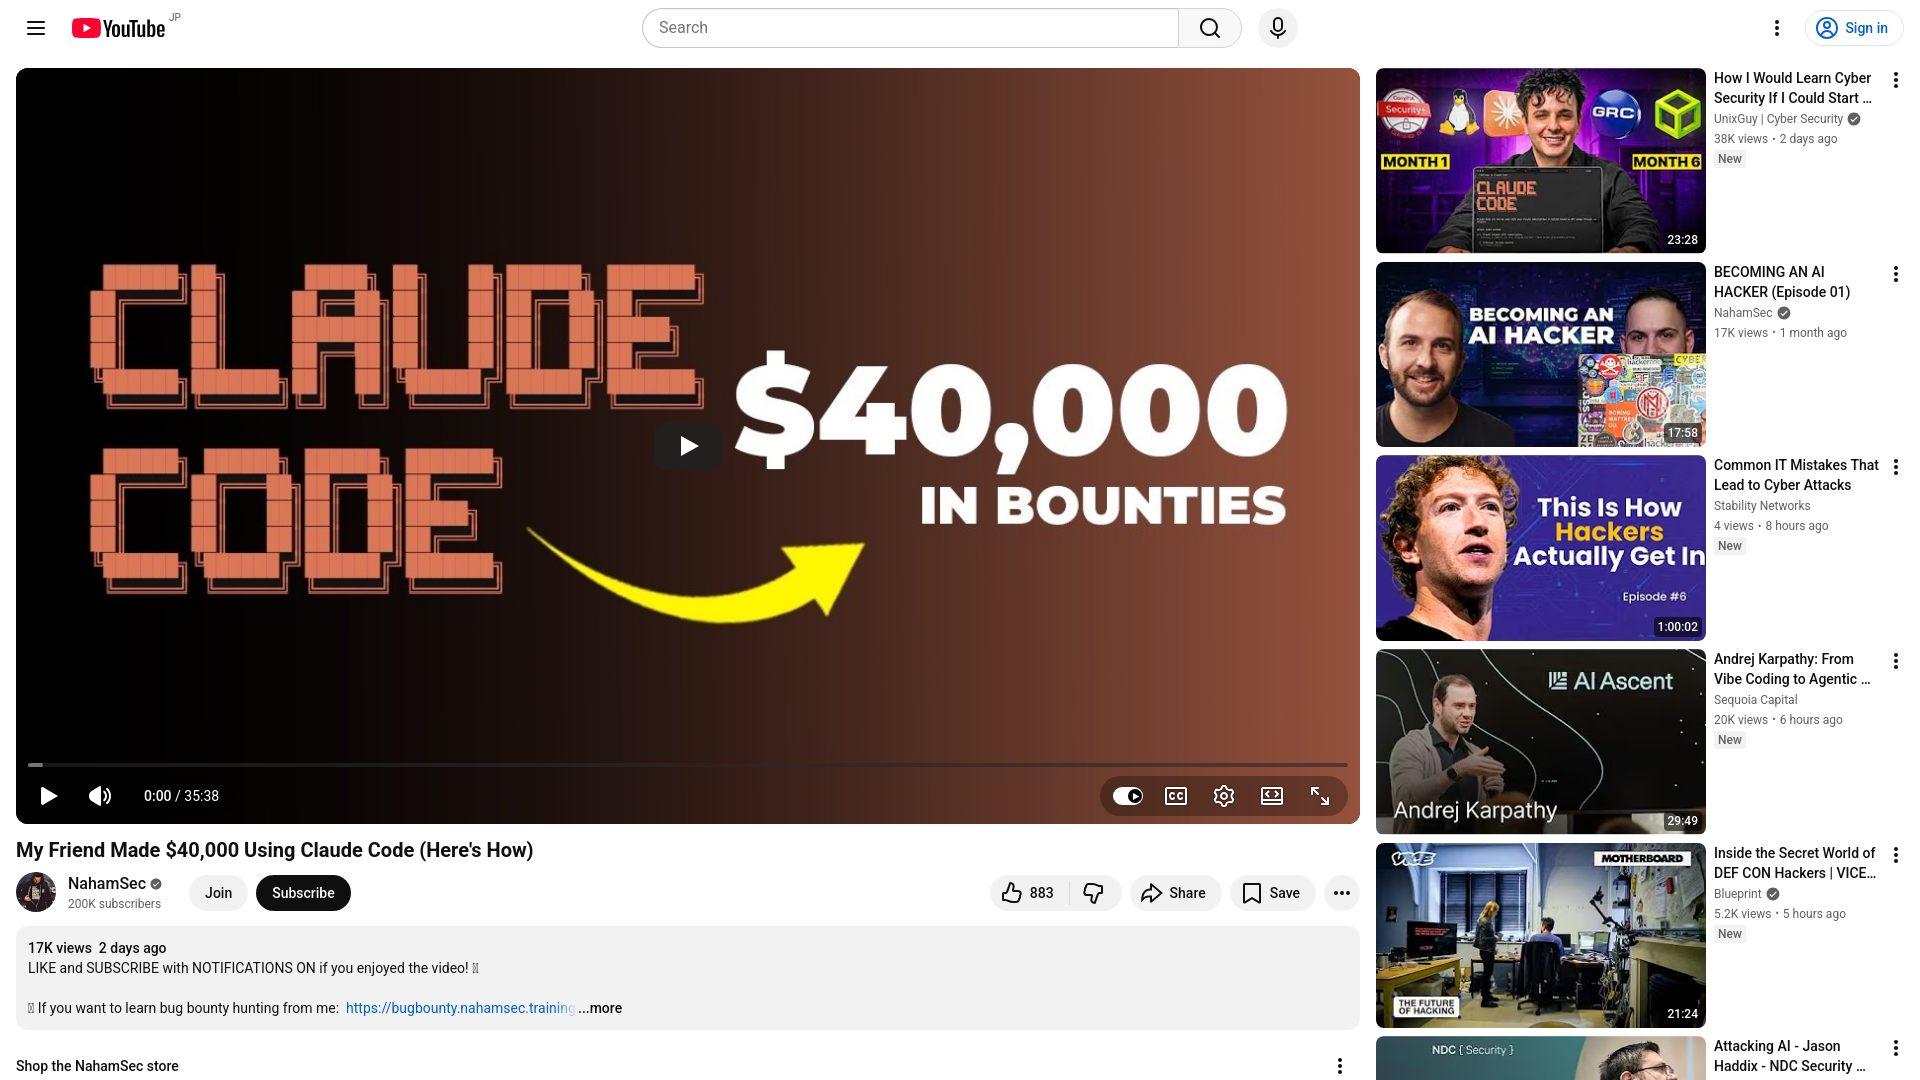Open menu for 'Common IT Mistakes' video
The image size is (1920, 1080).
point(1896,467)
